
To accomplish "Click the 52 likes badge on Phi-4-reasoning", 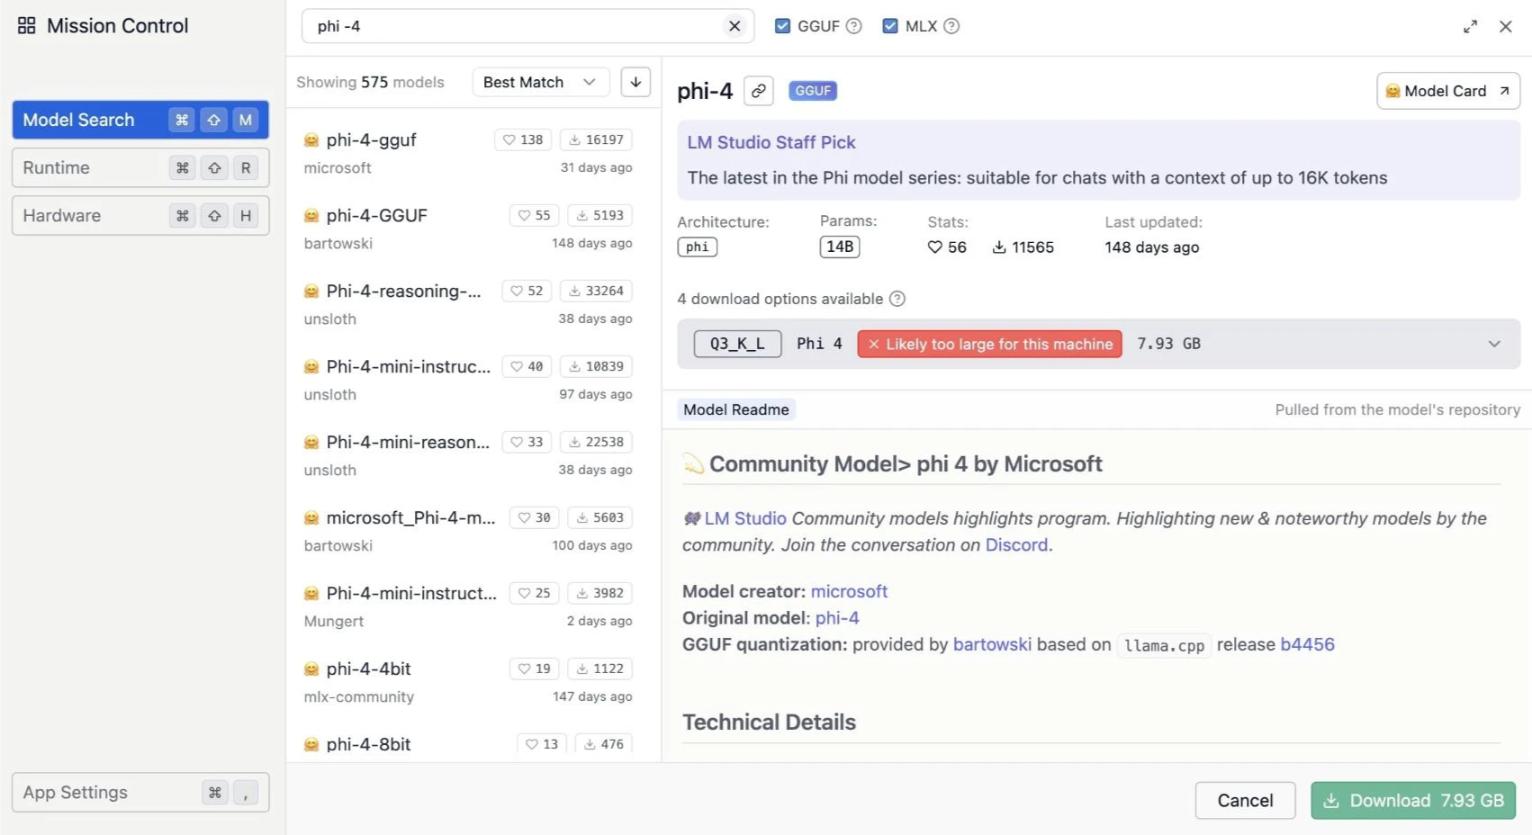I will click(527, 291).
